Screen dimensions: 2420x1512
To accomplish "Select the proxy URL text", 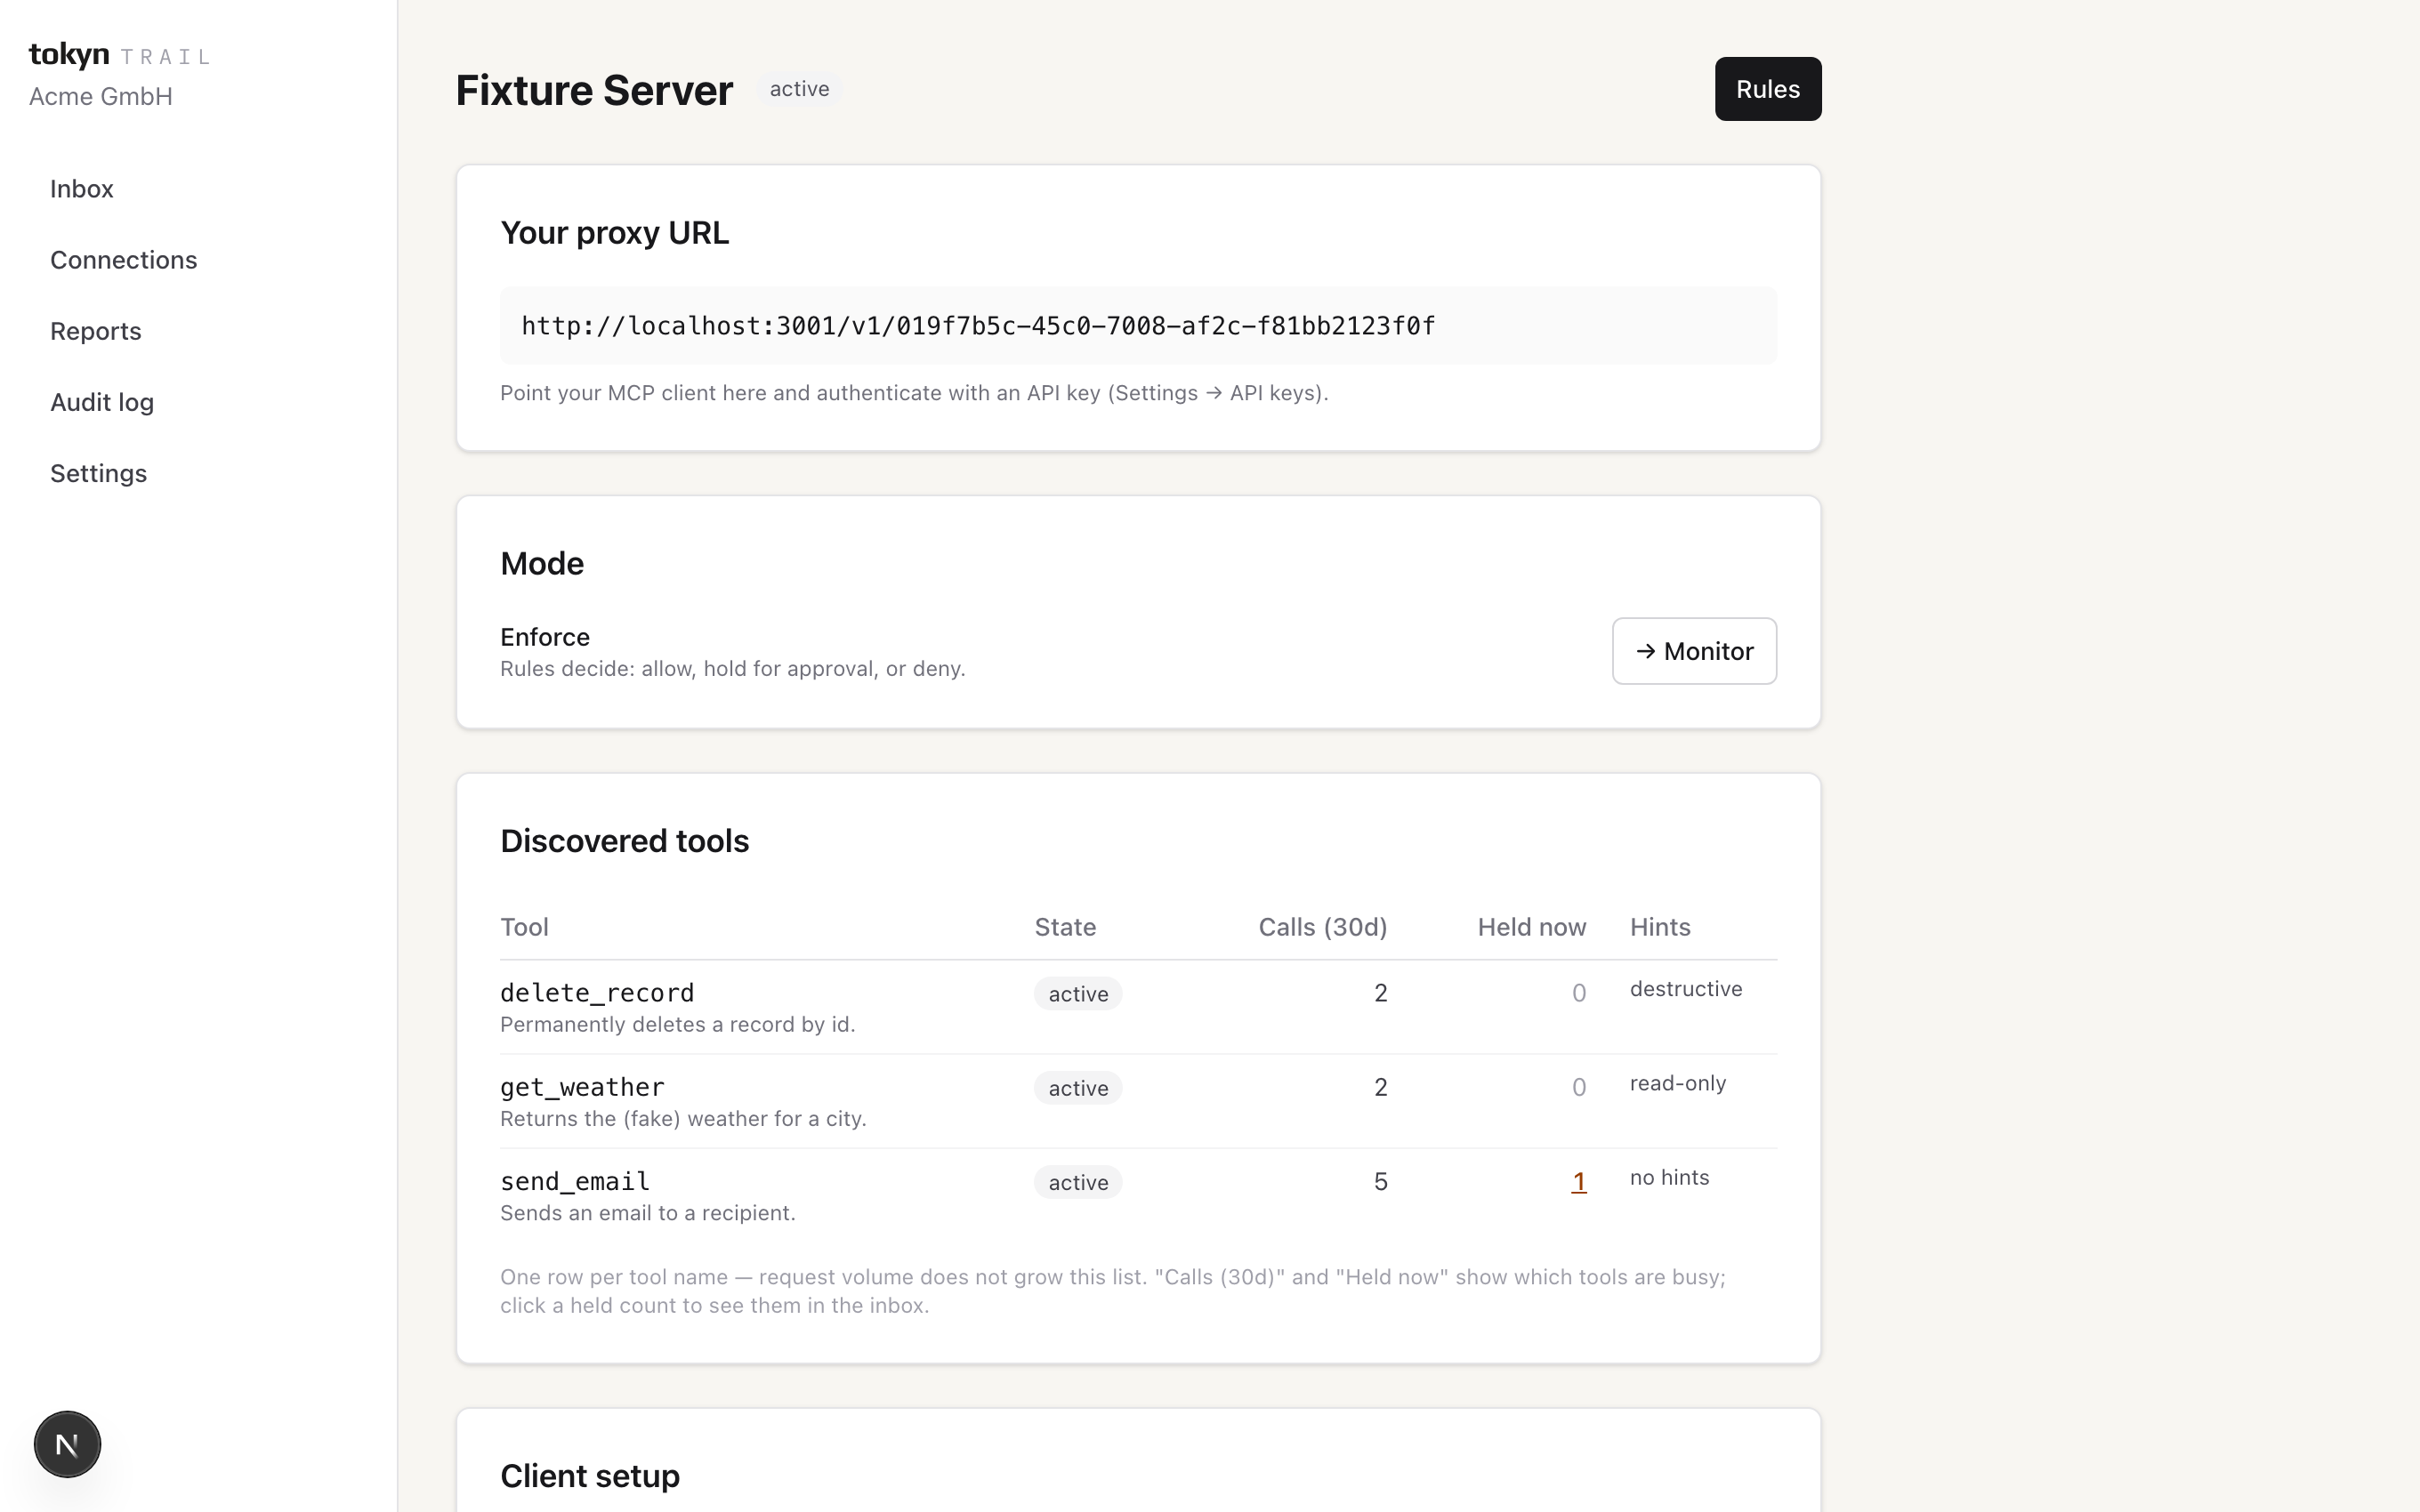I will 978,326.
